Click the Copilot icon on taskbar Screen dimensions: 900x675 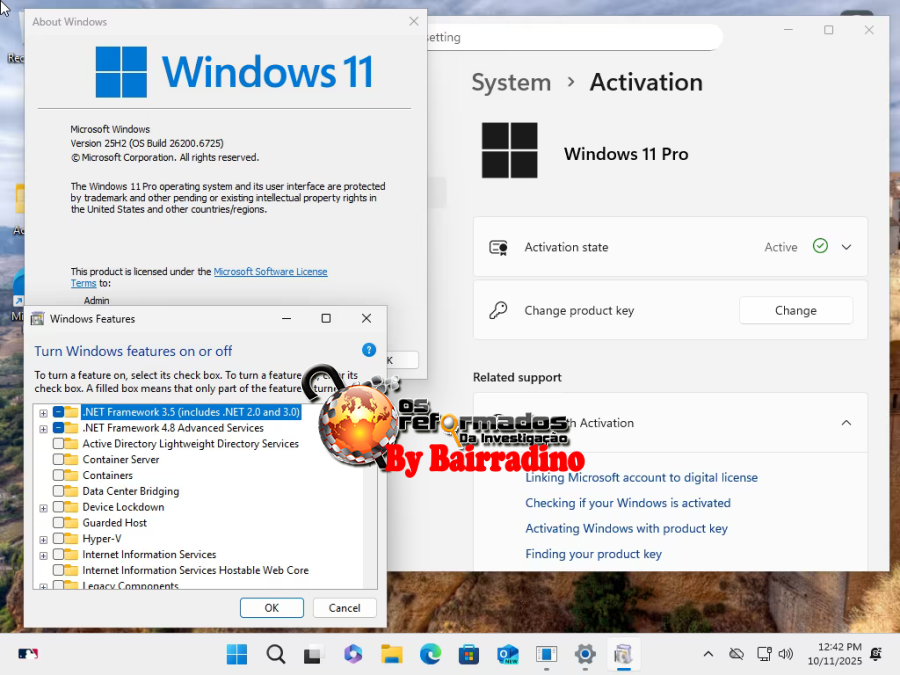352,655
